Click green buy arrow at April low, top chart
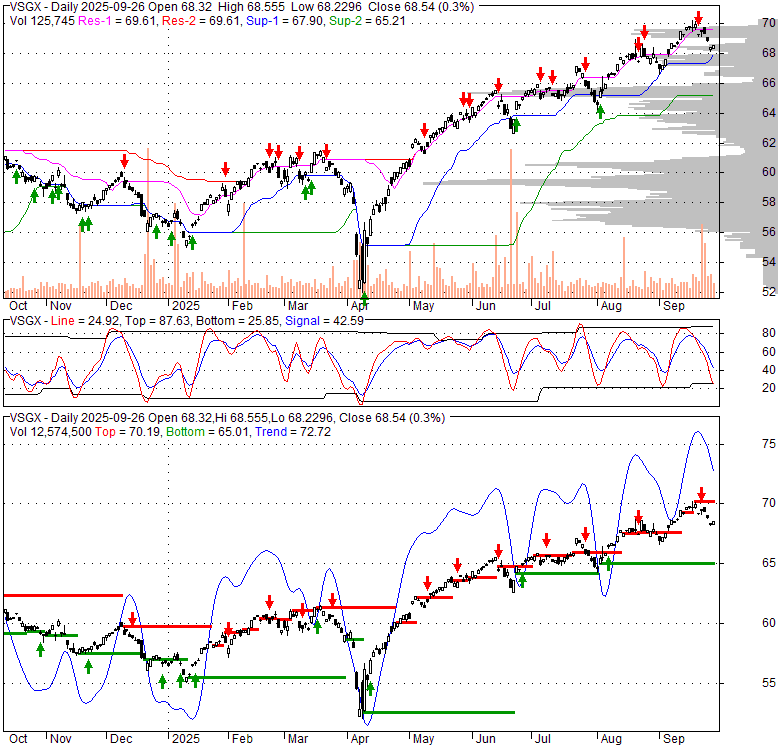Screen dimensions: 780x745 (x=364, y=299)
